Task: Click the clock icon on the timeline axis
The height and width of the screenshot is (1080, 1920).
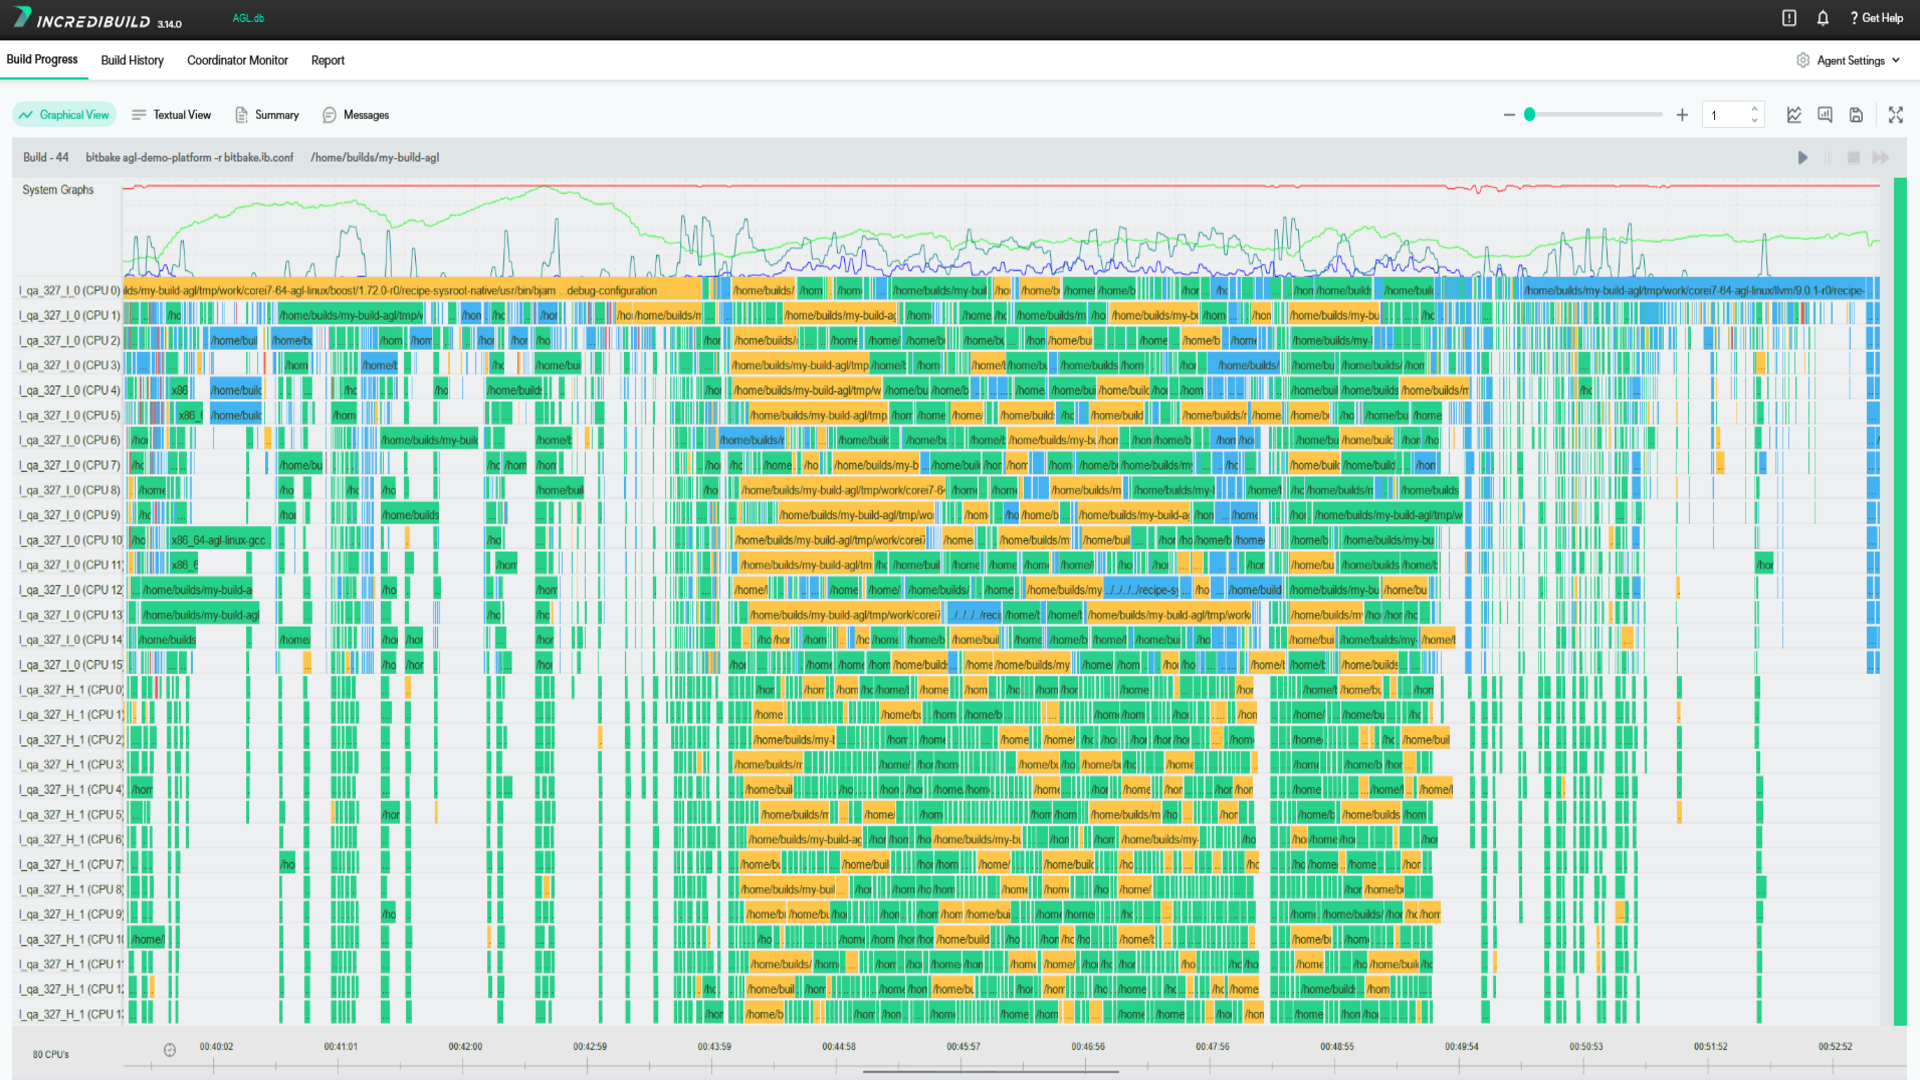Action: 170,1050
